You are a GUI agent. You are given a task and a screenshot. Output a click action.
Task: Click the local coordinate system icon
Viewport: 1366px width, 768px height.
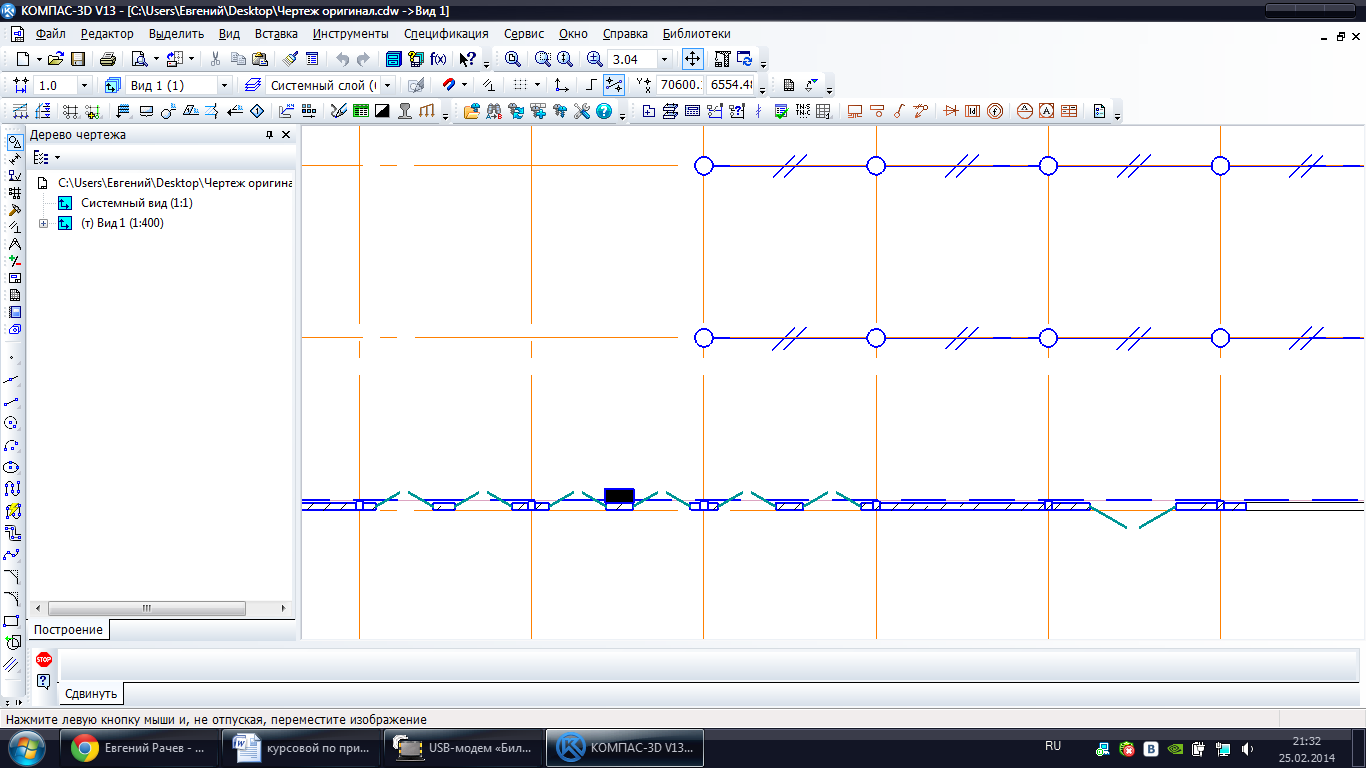[x=562, y=85]
